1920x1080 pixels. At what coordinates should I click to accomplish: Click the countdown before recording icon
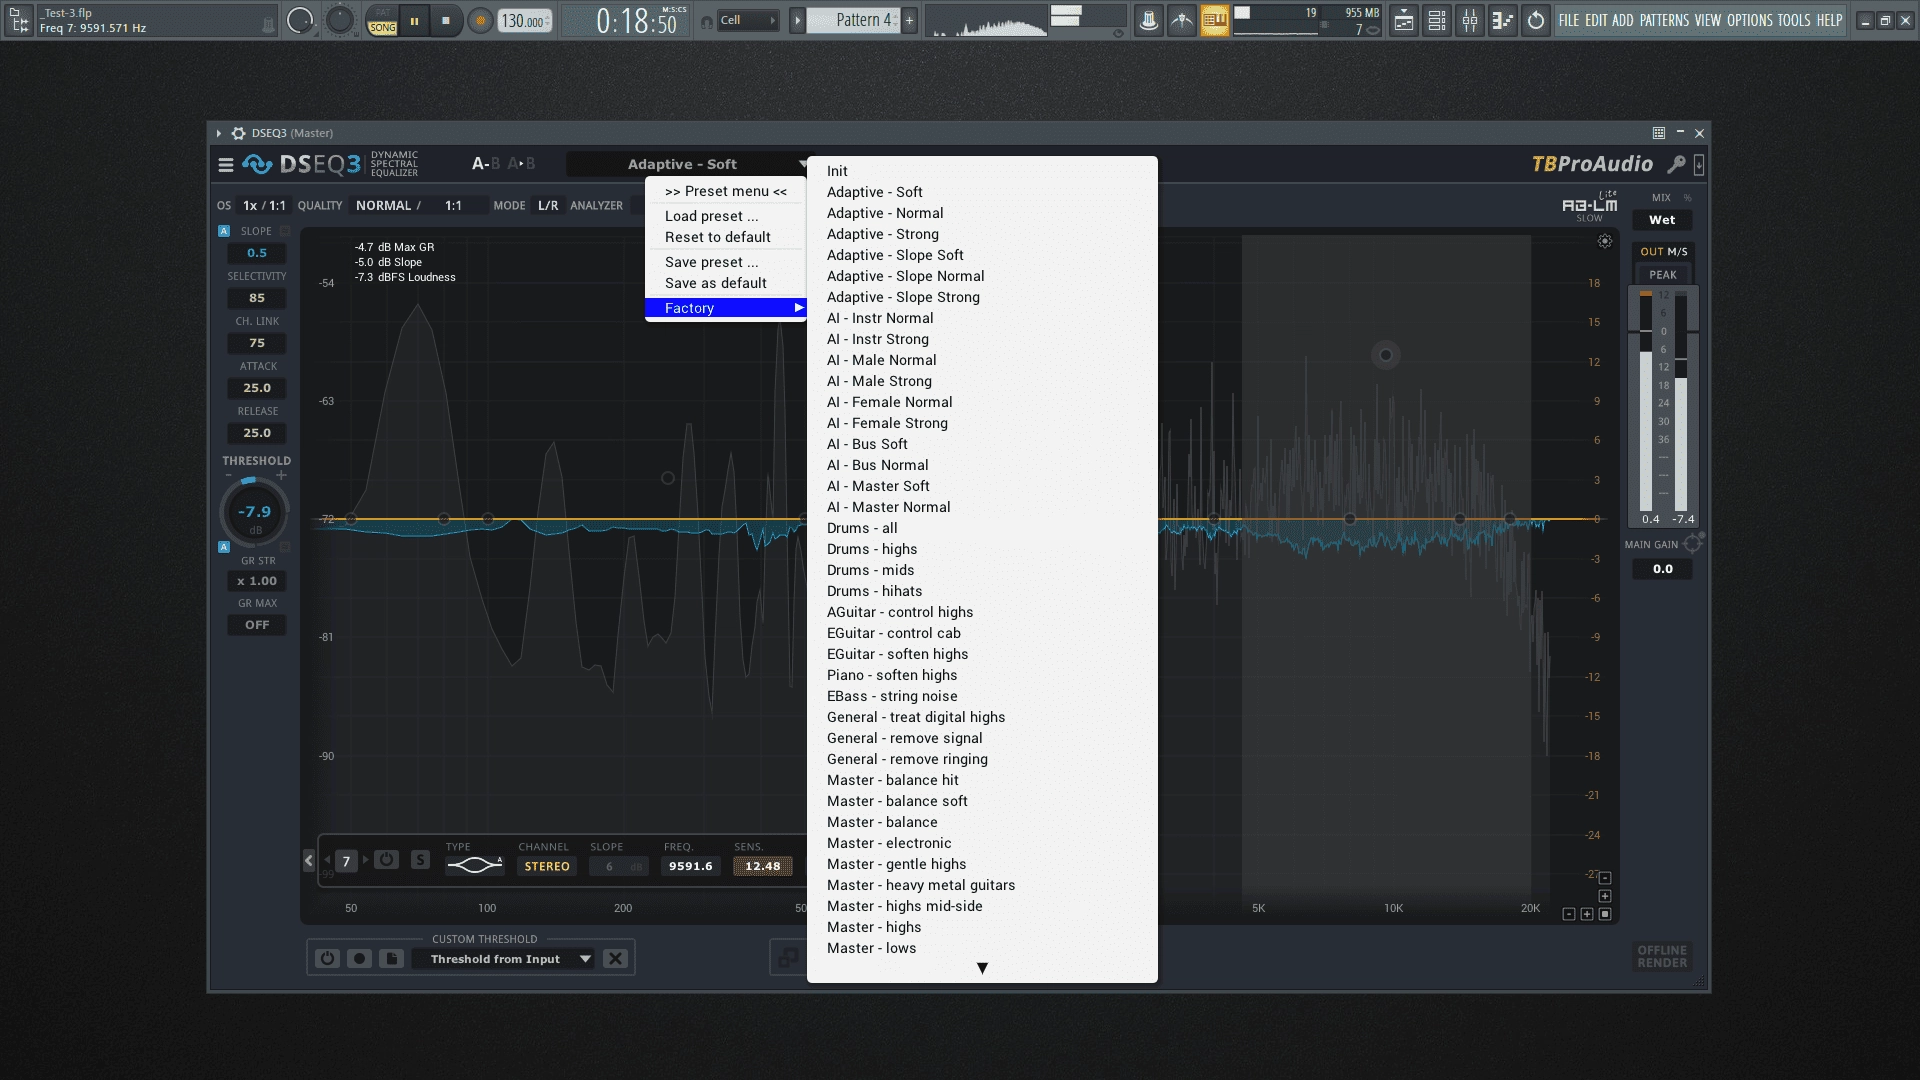(x=1182, y=20)
